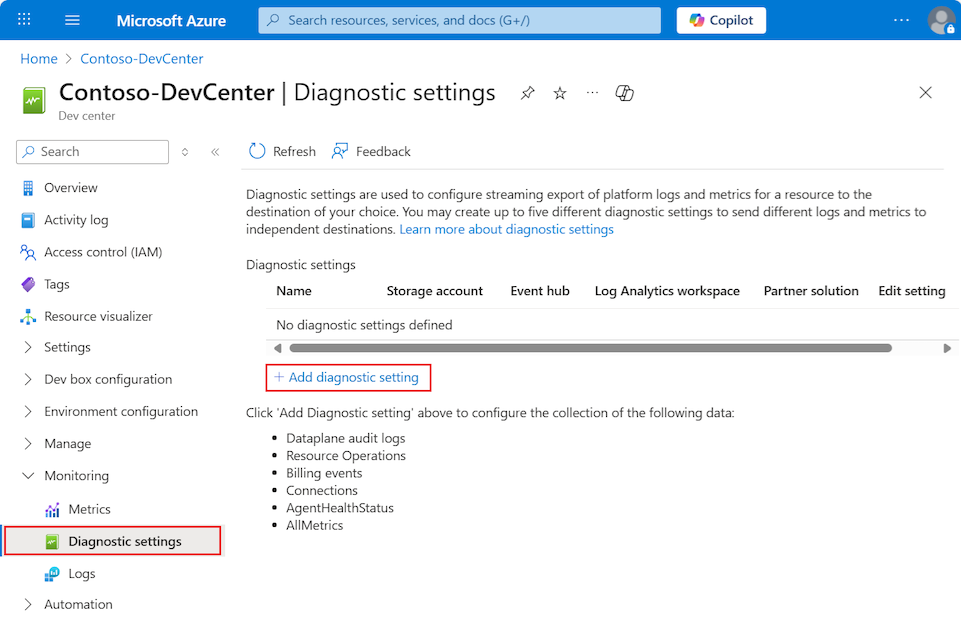Navigate to Home via the breadcrumb
This screenshot has height=629, width=961.
pyautogui.click(x=38, y=58)
